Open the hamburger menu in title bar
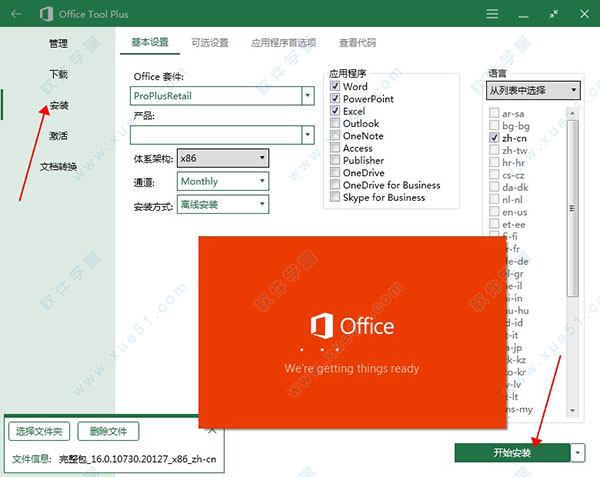The image size is (600, 477). click(x=491, y=14)
